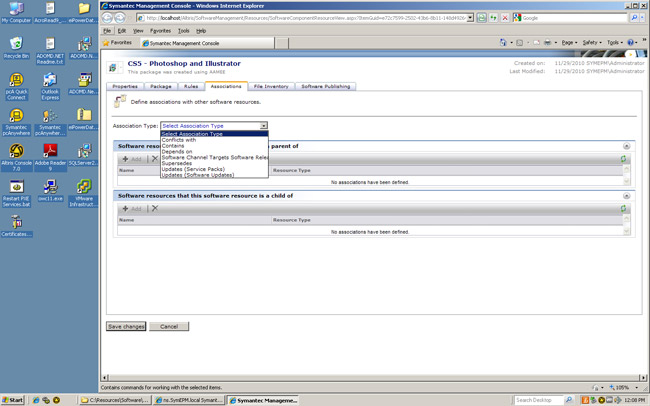Click the Start button on taskbar
This screenshot has width=650, height=406.
[12, 400]
